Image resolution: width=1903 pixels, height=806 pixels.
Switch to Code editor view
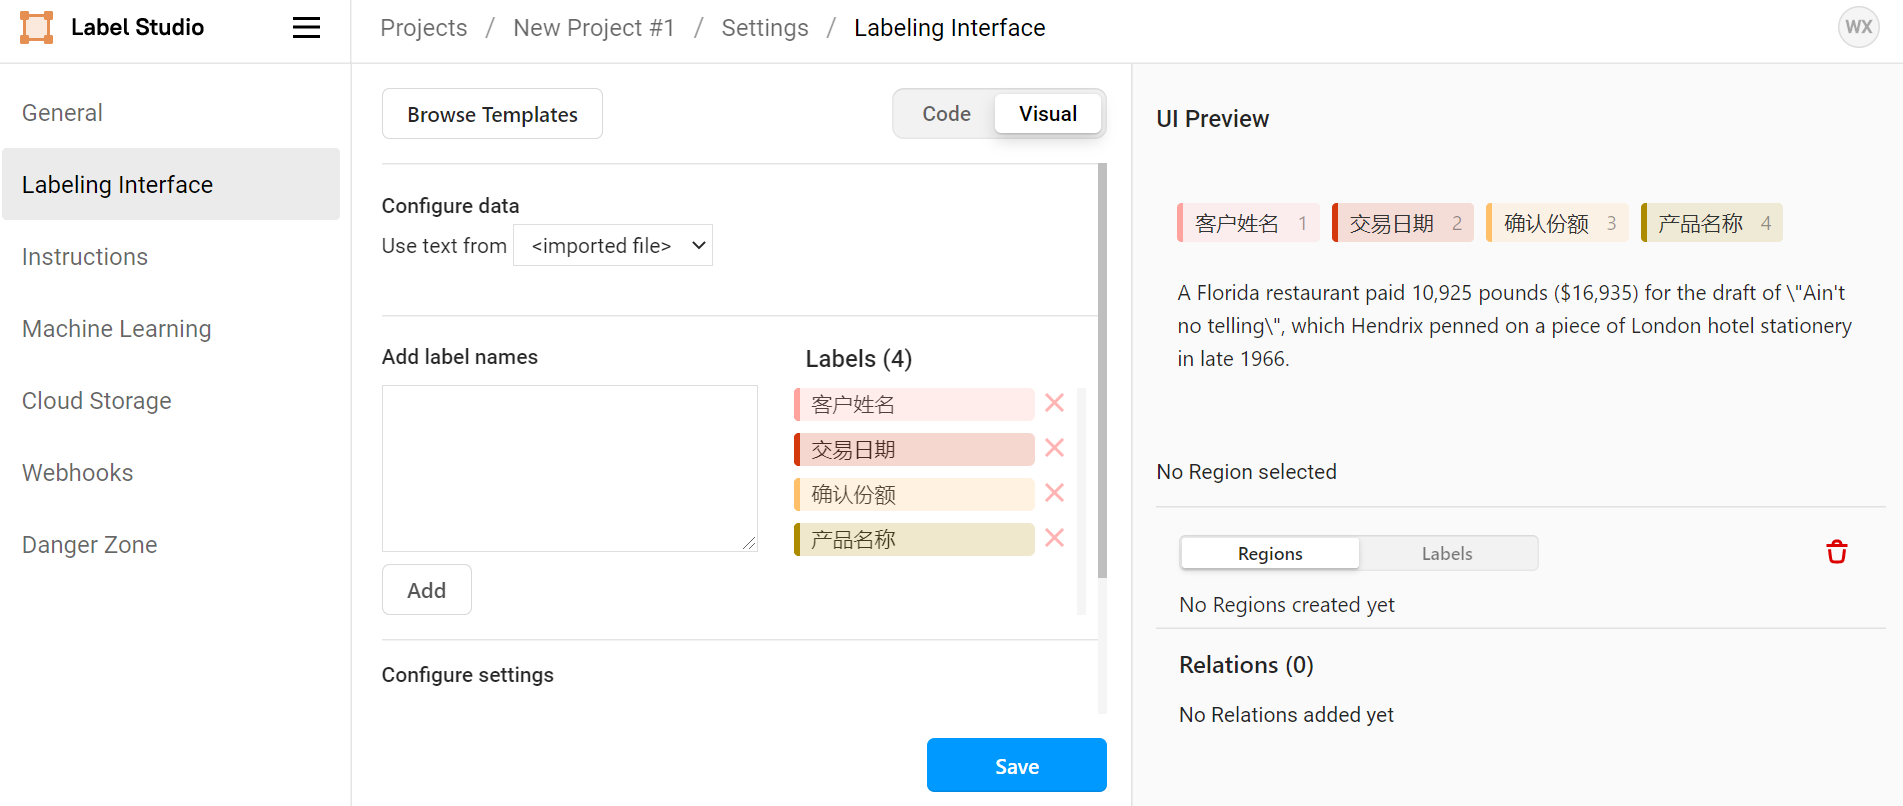(x=946, y=114)
